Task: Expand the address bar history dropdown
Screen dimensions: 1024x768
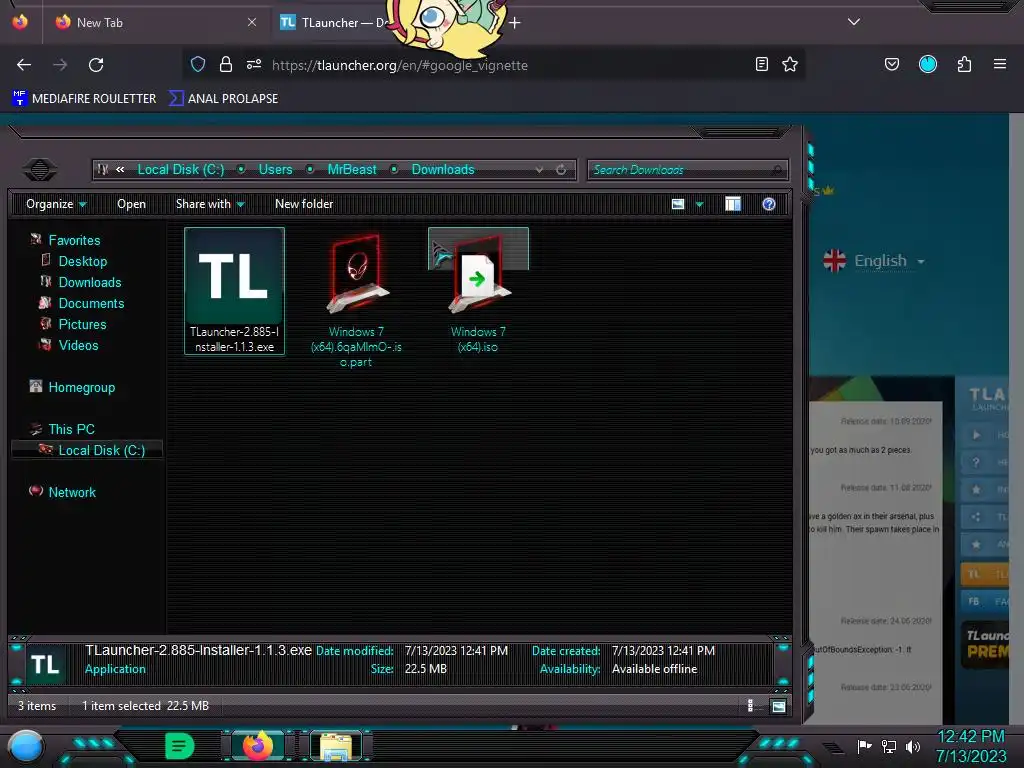Action: pyautogui.click(x=539, y=170)
